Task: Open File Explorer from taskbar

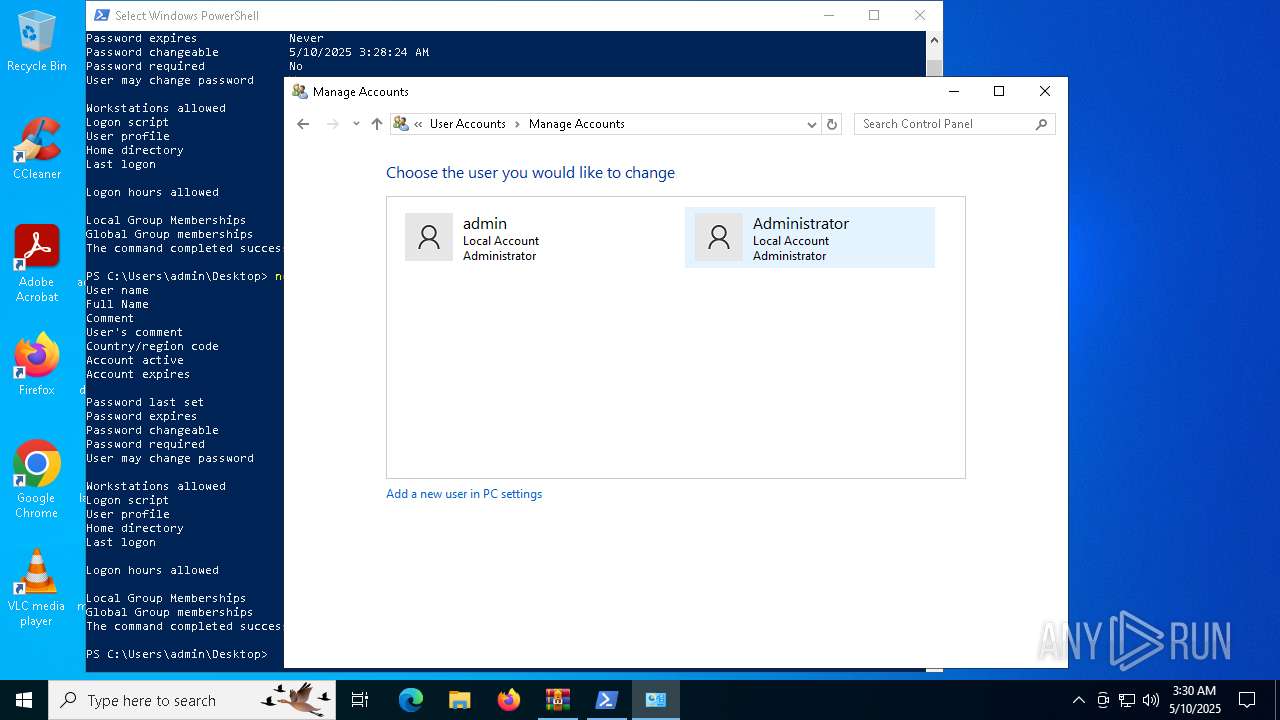Action: point(459,700)
